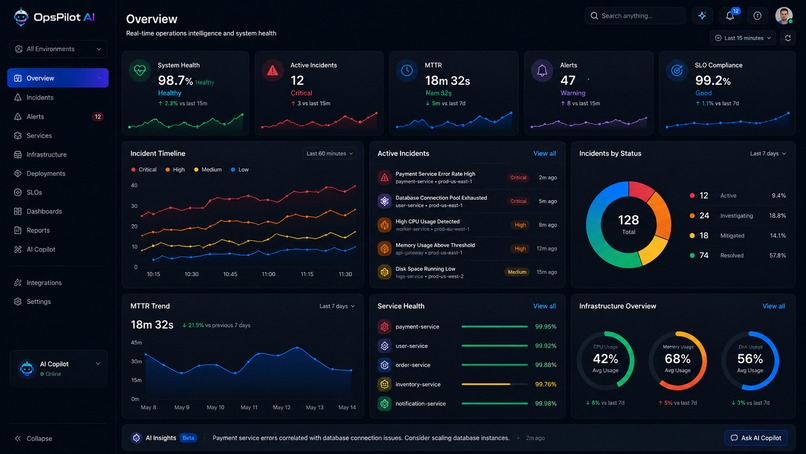The height and width of the screenshot is (454, 806).
Task: Open the user profile avatar
Action: pyautogui.click(x=784, y=15)
